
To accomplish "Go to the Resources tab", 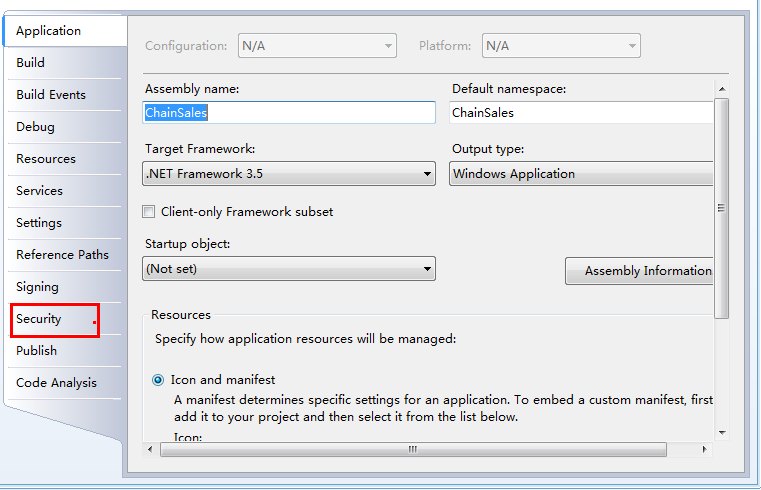I will point(46,159).
